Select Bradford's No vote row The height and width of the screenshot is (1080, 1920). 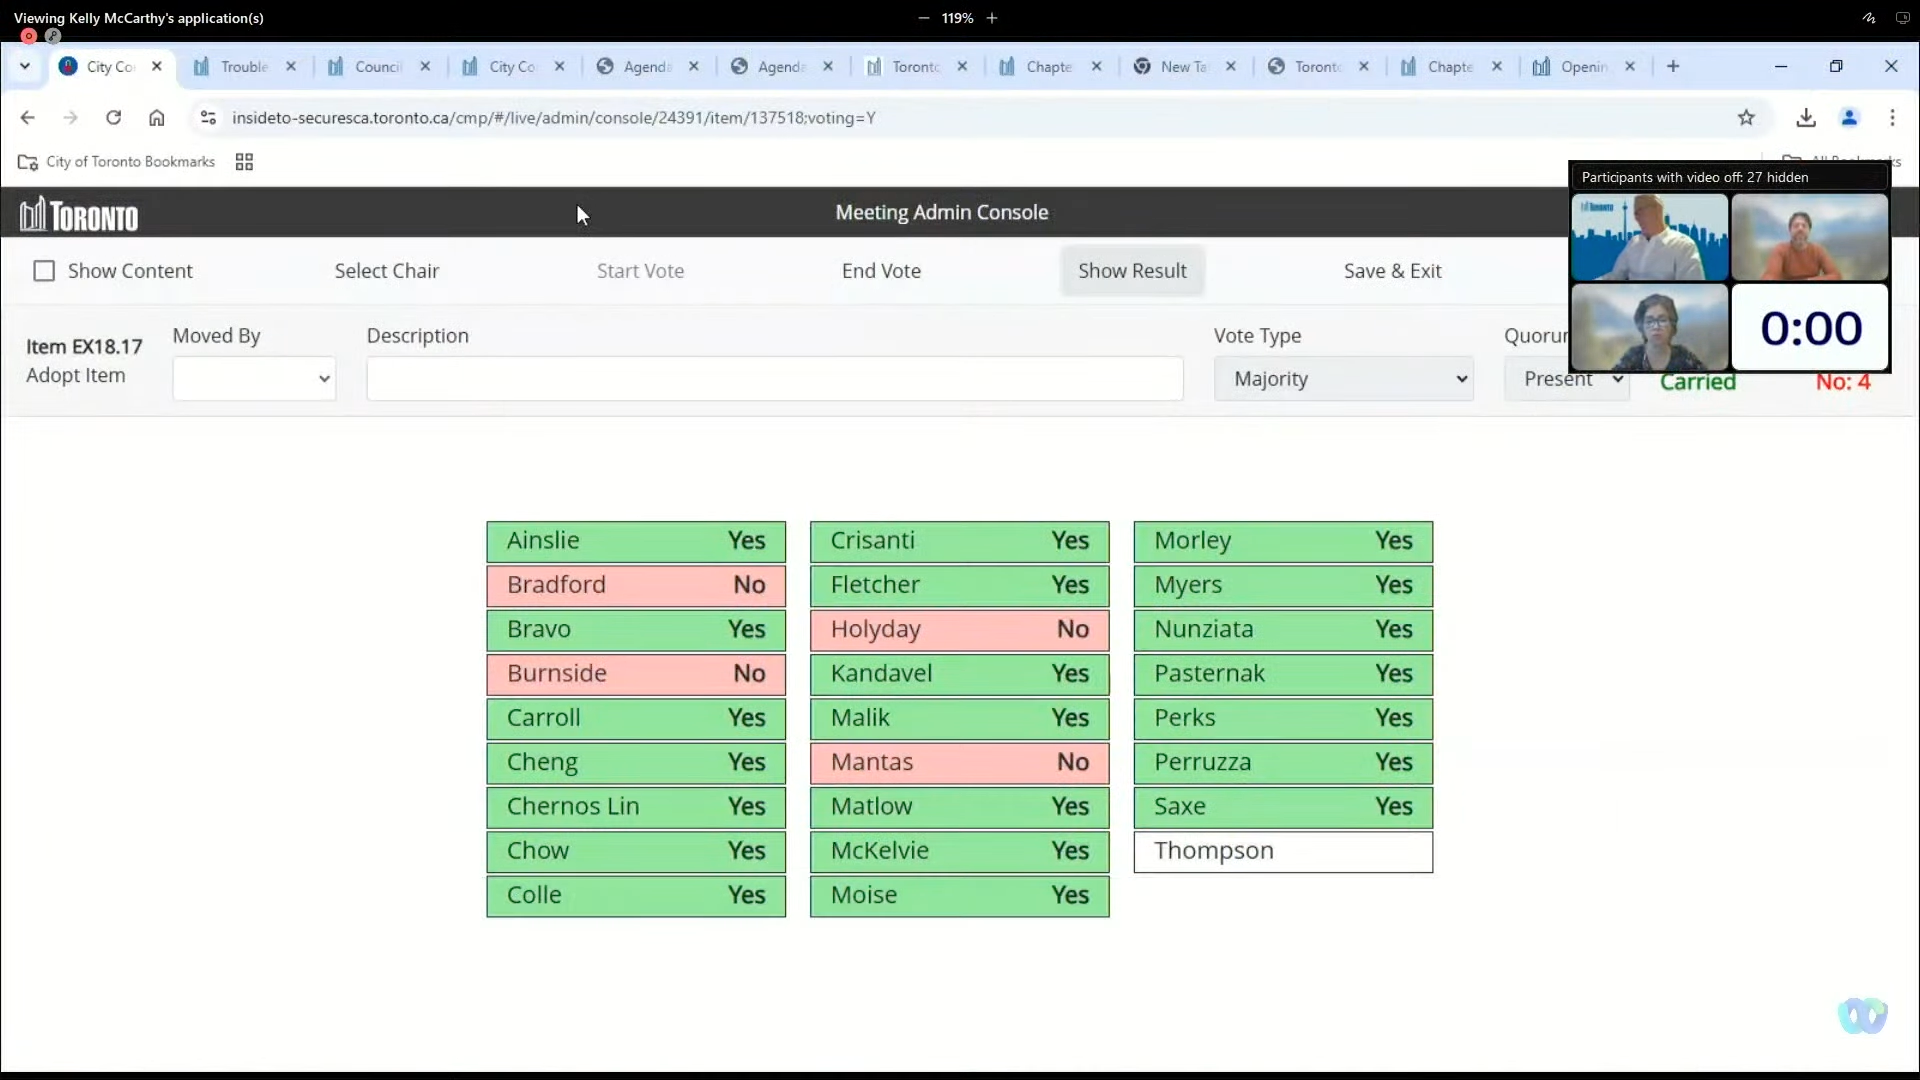point(636,586)
